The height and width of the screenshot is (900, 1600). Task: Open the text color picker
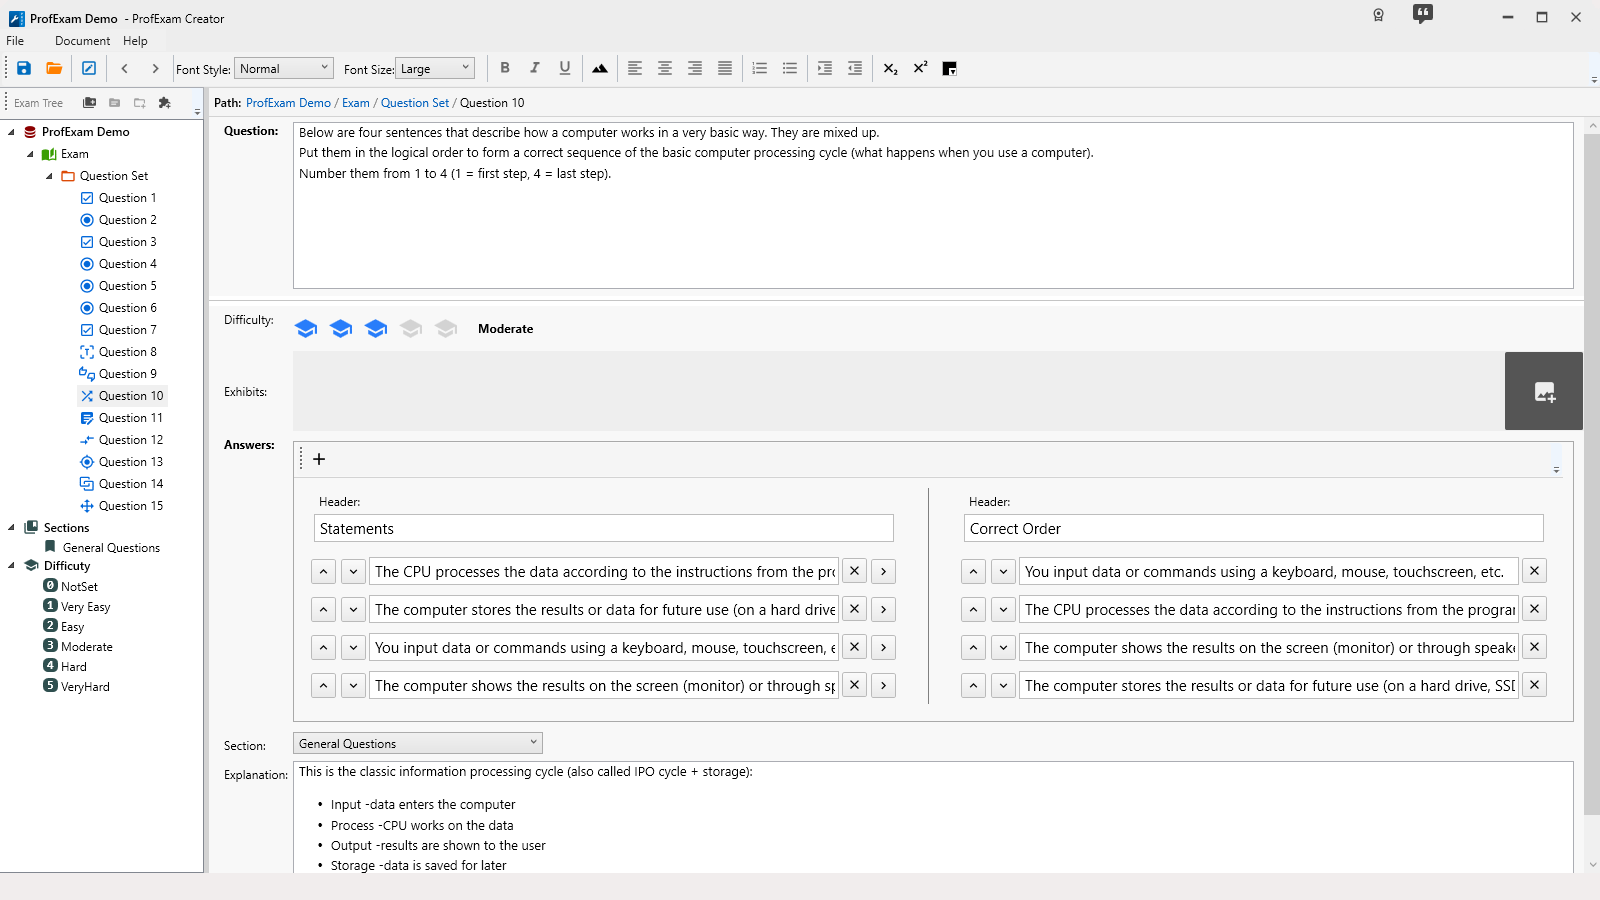(950, 68)
